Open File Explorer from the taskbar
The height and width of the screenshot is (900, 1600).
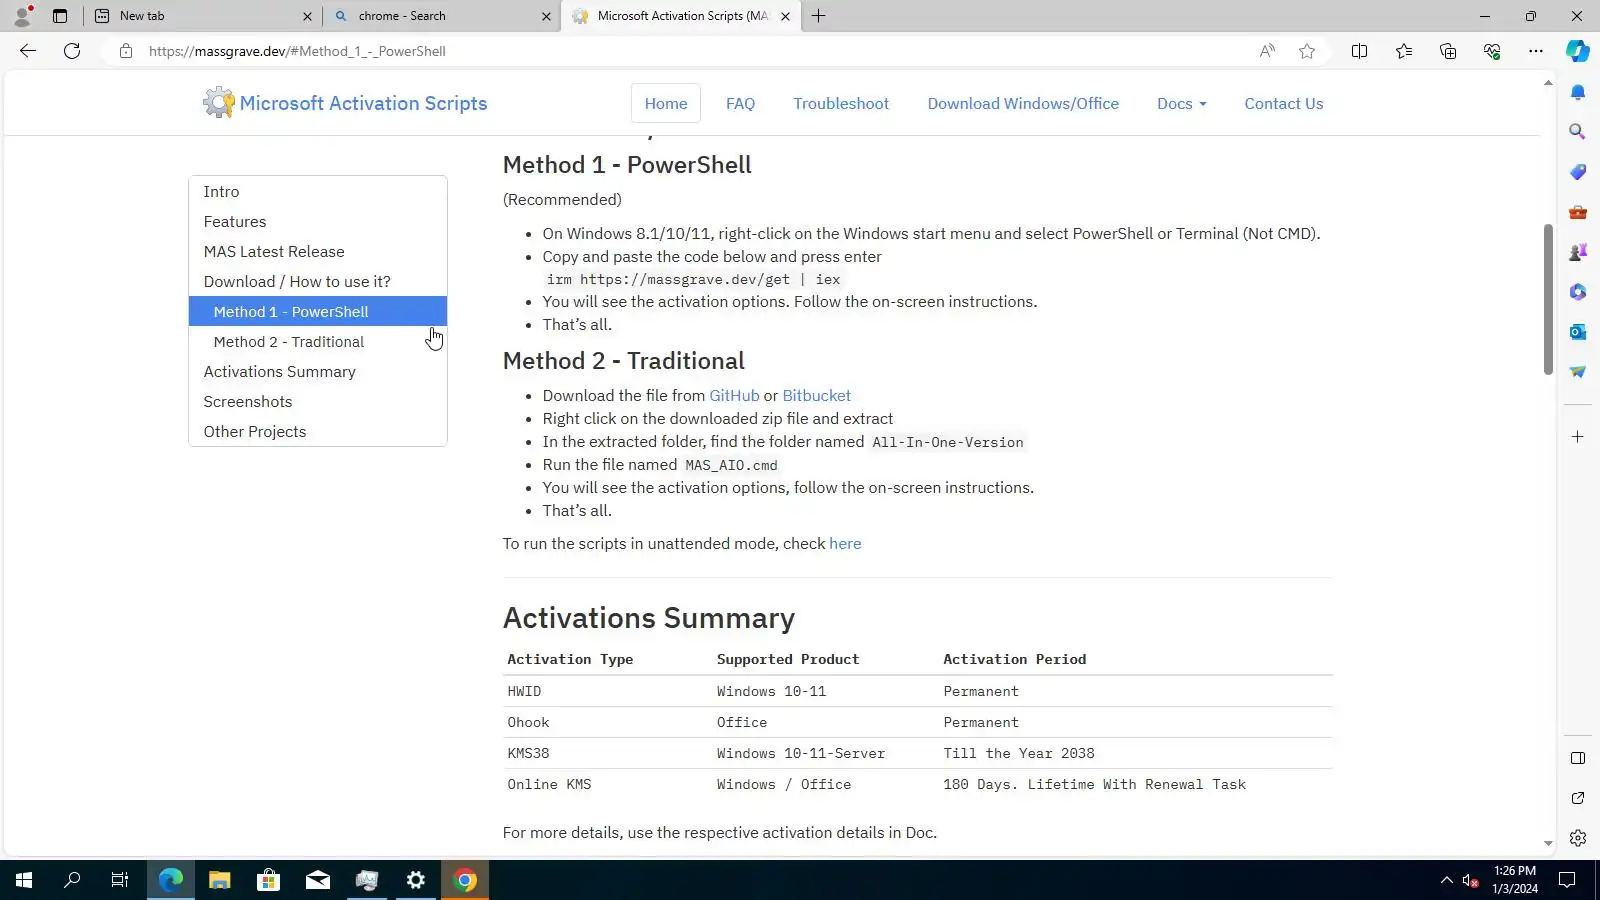tap(219, 880)
